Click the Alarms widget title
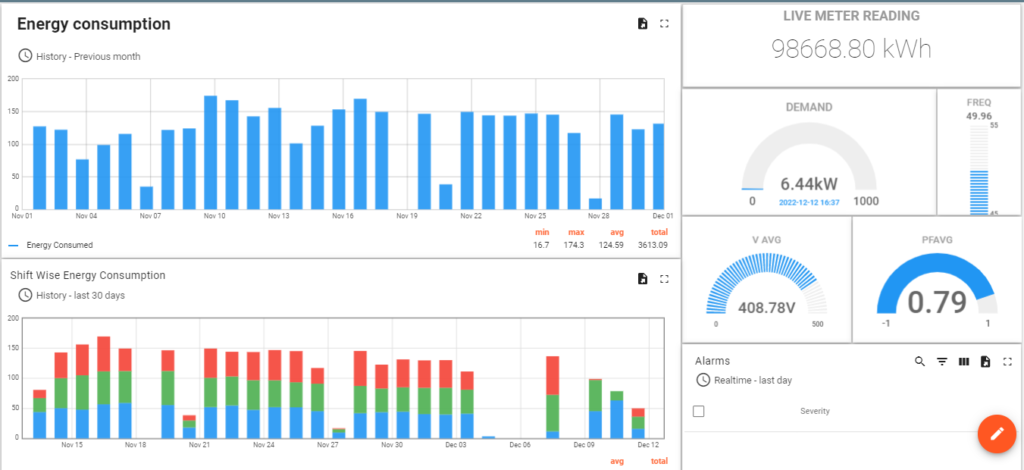This screenshot has width=1024, height=470. pyautogui.click(x=712, y=361)
